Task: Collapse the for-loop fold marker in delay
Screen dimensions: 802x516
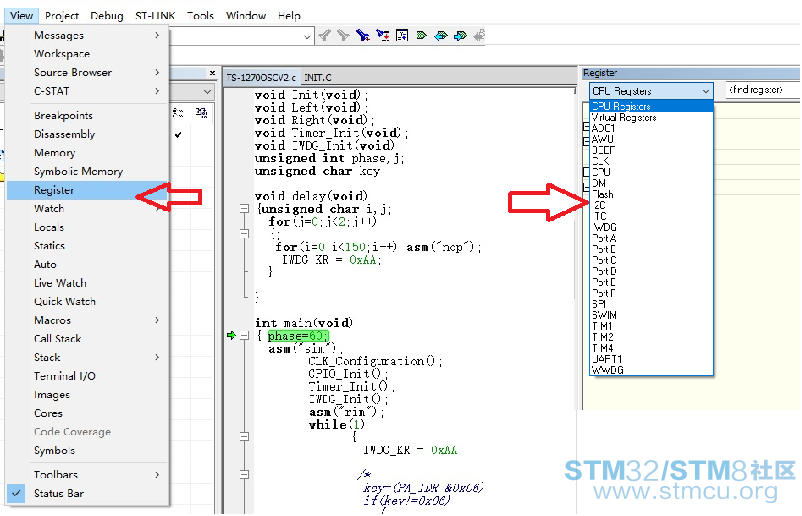Action: click(x=244, y=234)
